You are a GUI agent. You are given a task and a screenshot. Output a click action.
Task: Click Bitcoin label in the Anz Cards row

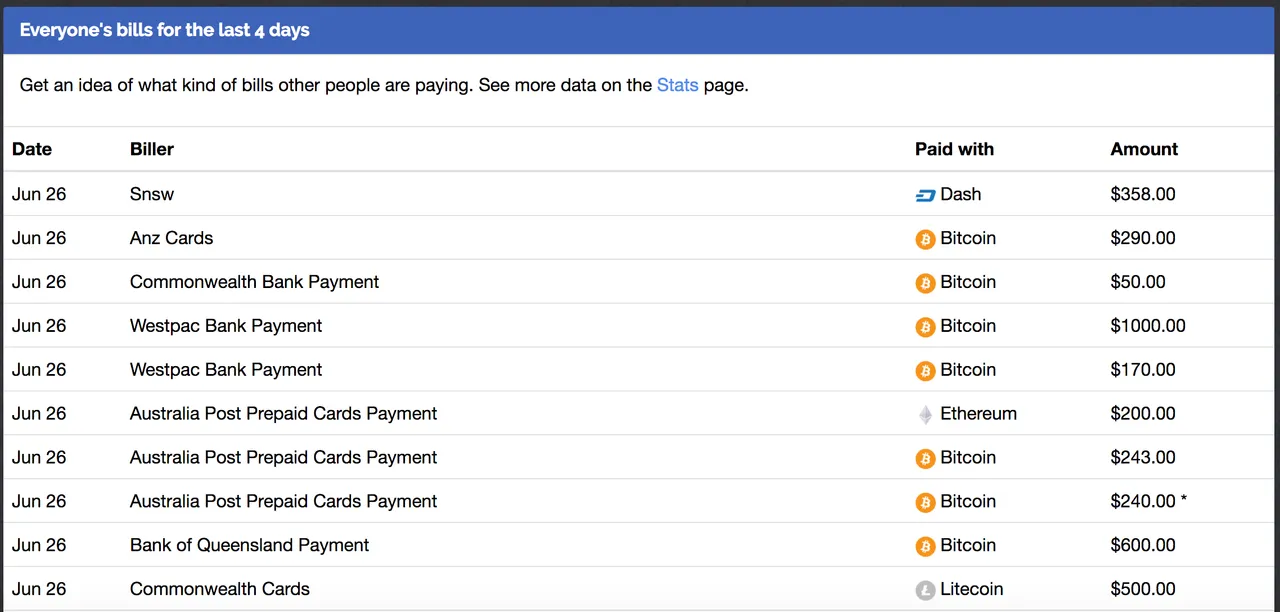[968, 238]
